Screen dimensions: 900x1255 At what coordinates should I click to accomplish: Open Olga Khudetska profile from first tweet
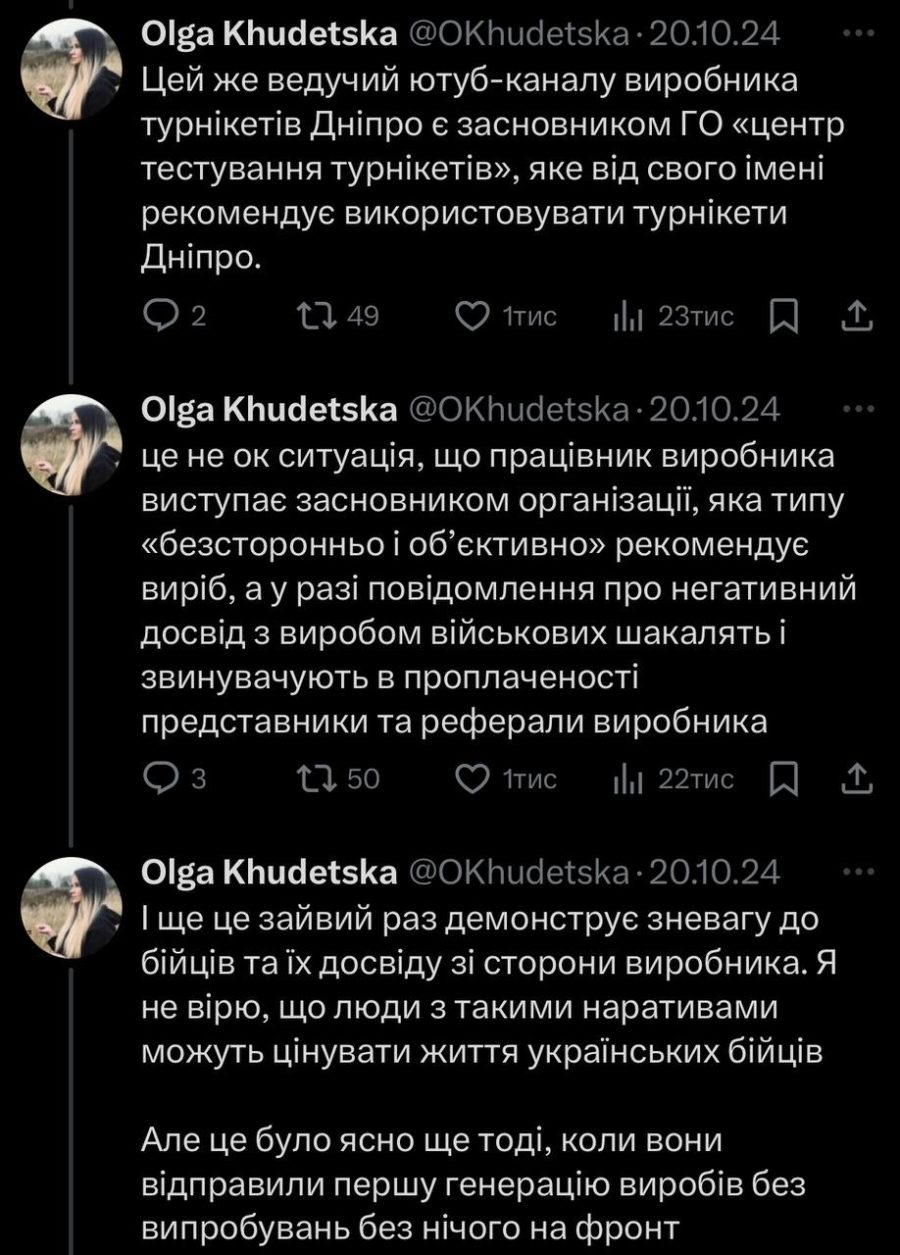269,36
